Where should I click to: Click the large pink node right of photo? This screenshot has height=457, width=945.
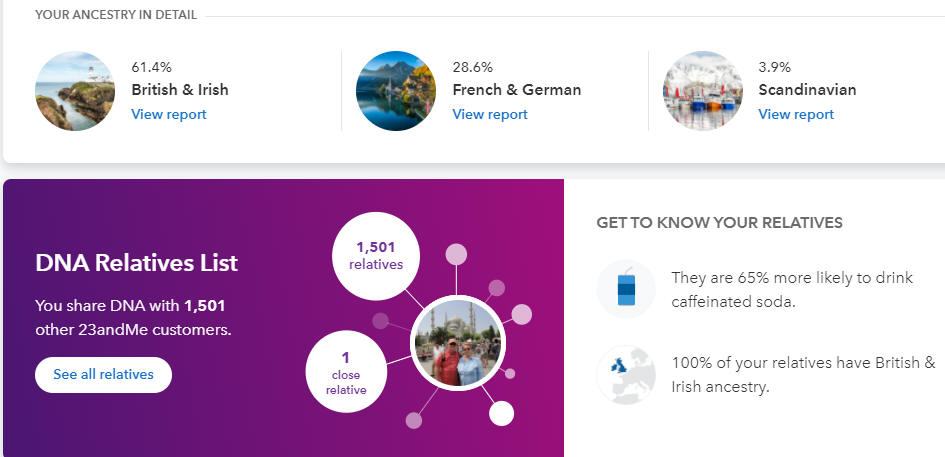(522, 314)
